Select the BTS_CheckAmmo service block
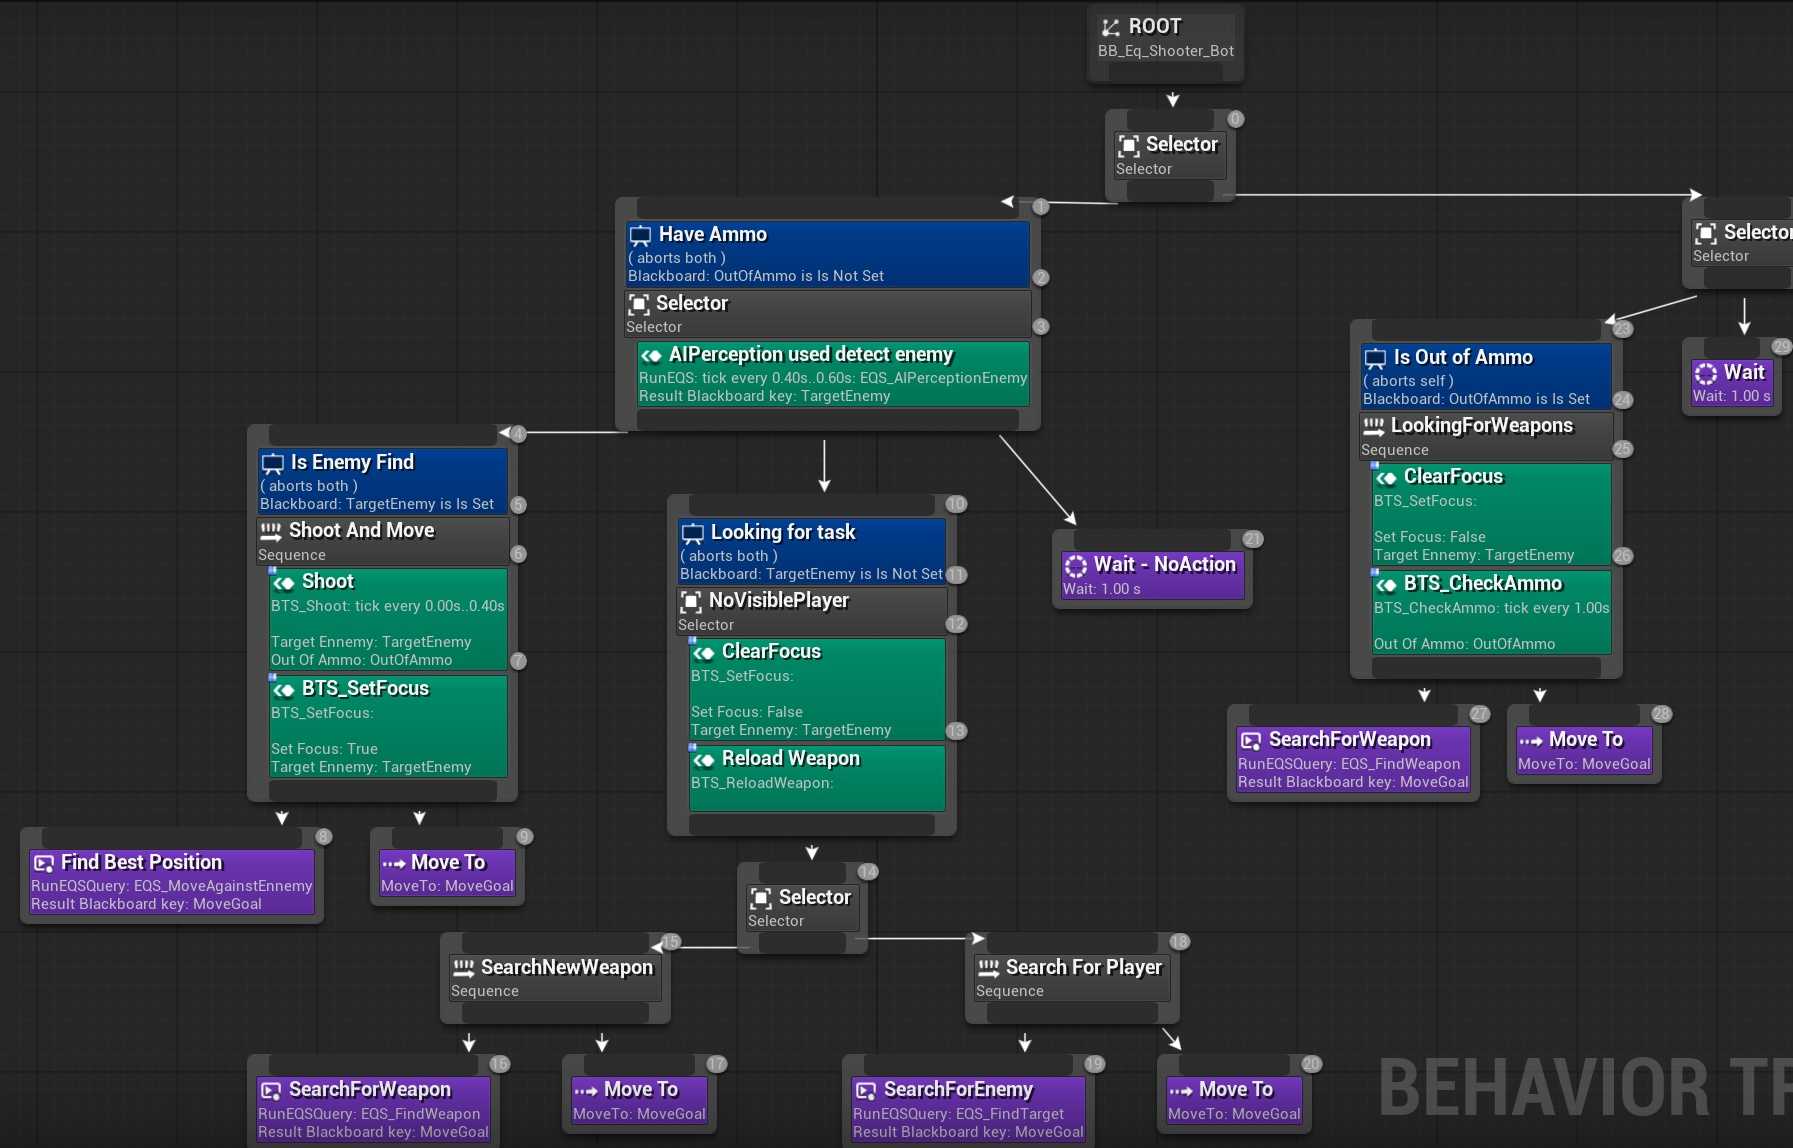Image resolution: width=1793 pixels, height=1148 pixels. pos(1491,612)
